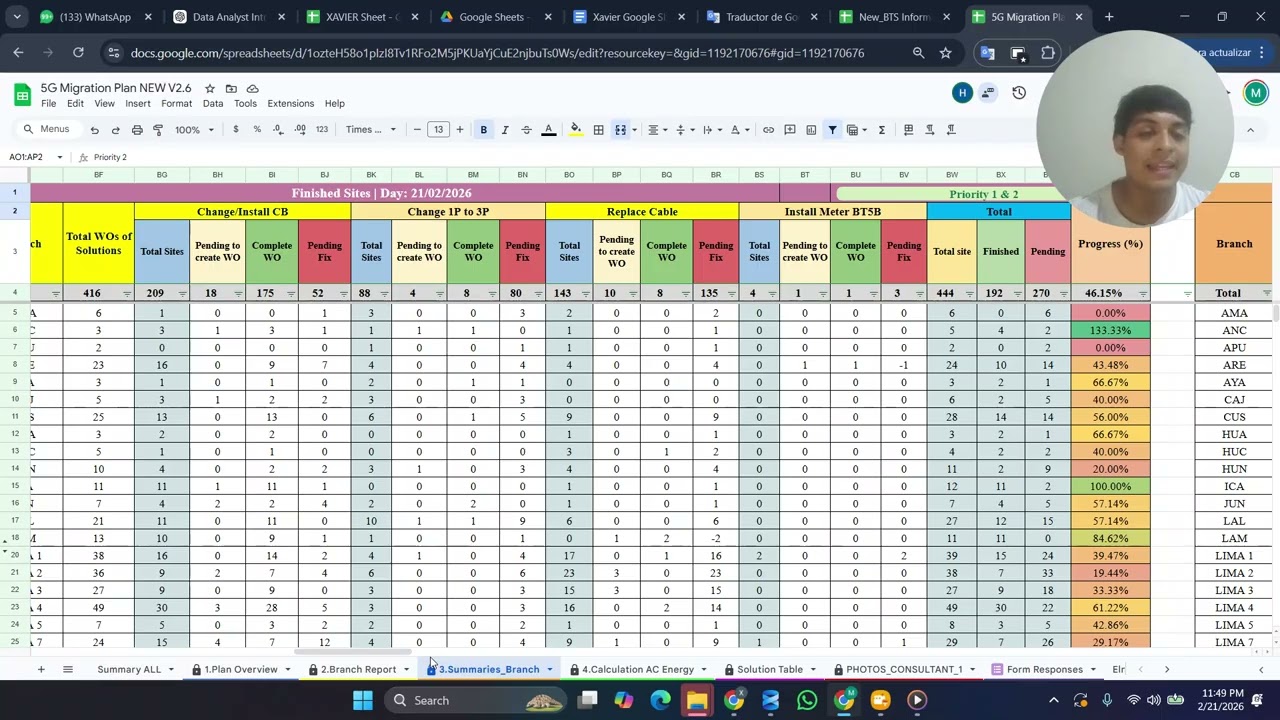Open WhatsApp from the Windows taskbar
The height and width of the screenshot is (720, 1280).
click(807, 700)
